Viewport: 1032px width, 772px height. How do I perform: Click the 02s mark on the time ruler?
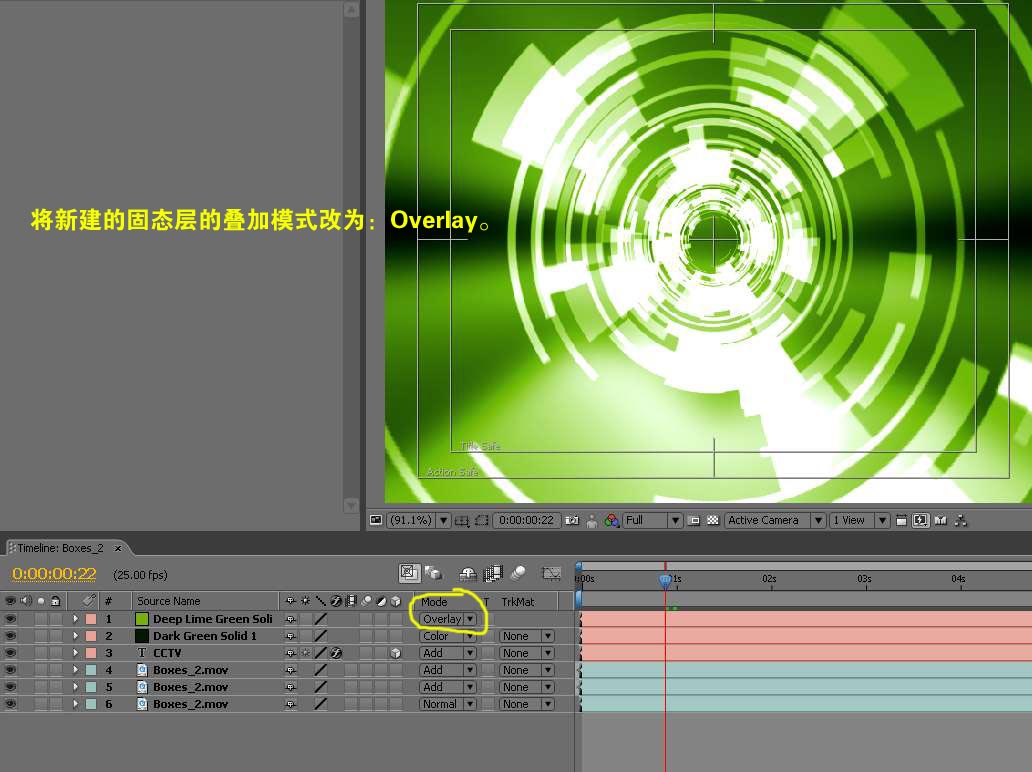click(x=769, y=579)
